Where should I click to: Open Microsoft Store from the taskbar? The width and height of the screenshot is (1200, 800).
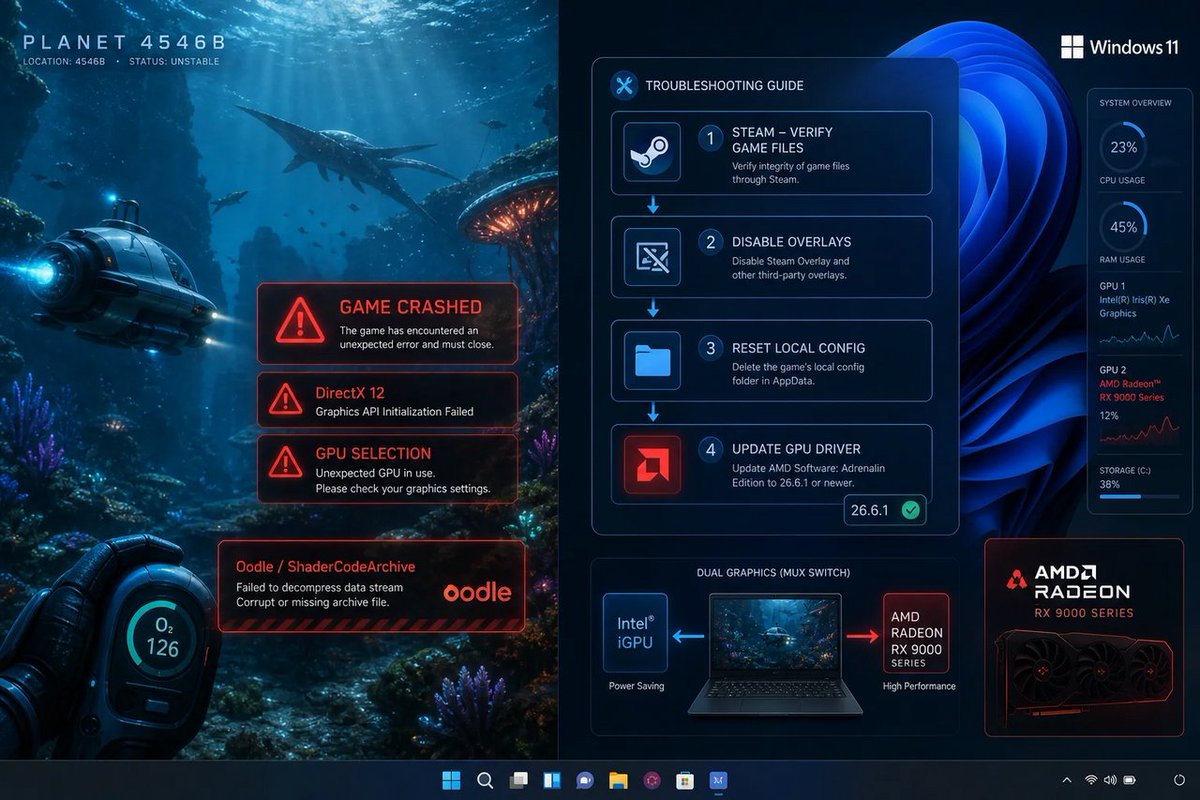click(x=685, y=780)
